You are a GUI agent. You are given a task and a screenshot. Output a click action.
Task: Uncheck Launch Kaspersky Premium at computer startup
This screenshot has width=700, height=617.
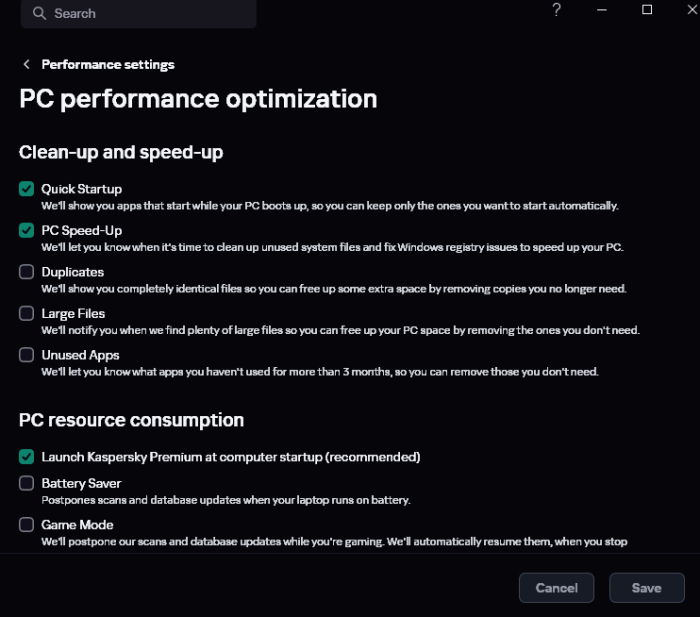tap(26, 457)
